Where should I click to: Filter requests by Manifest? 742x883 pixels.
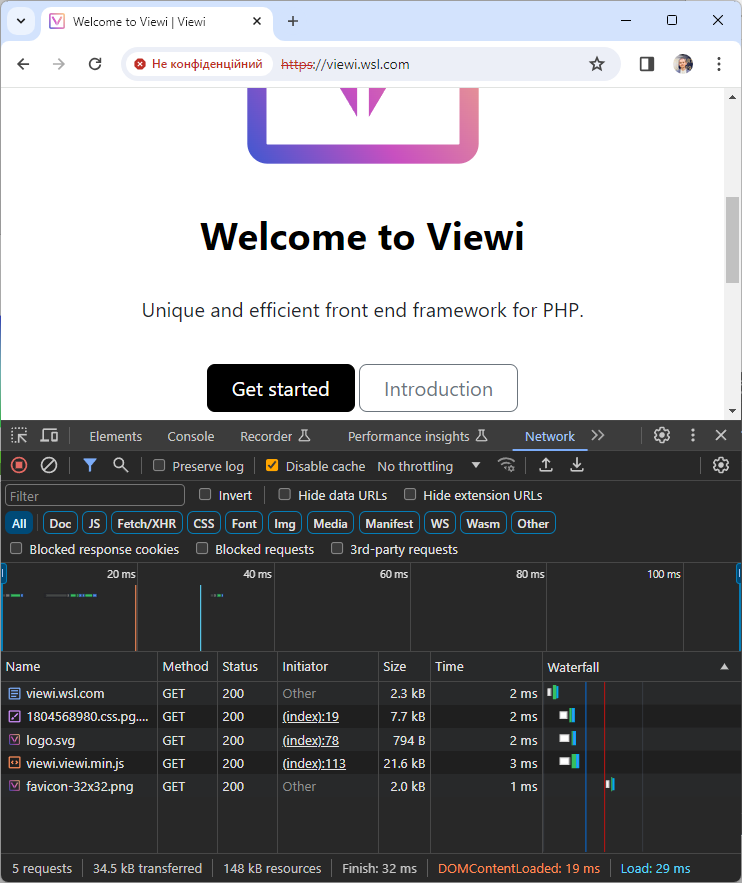pyautogui.click(x=389, y=524)
